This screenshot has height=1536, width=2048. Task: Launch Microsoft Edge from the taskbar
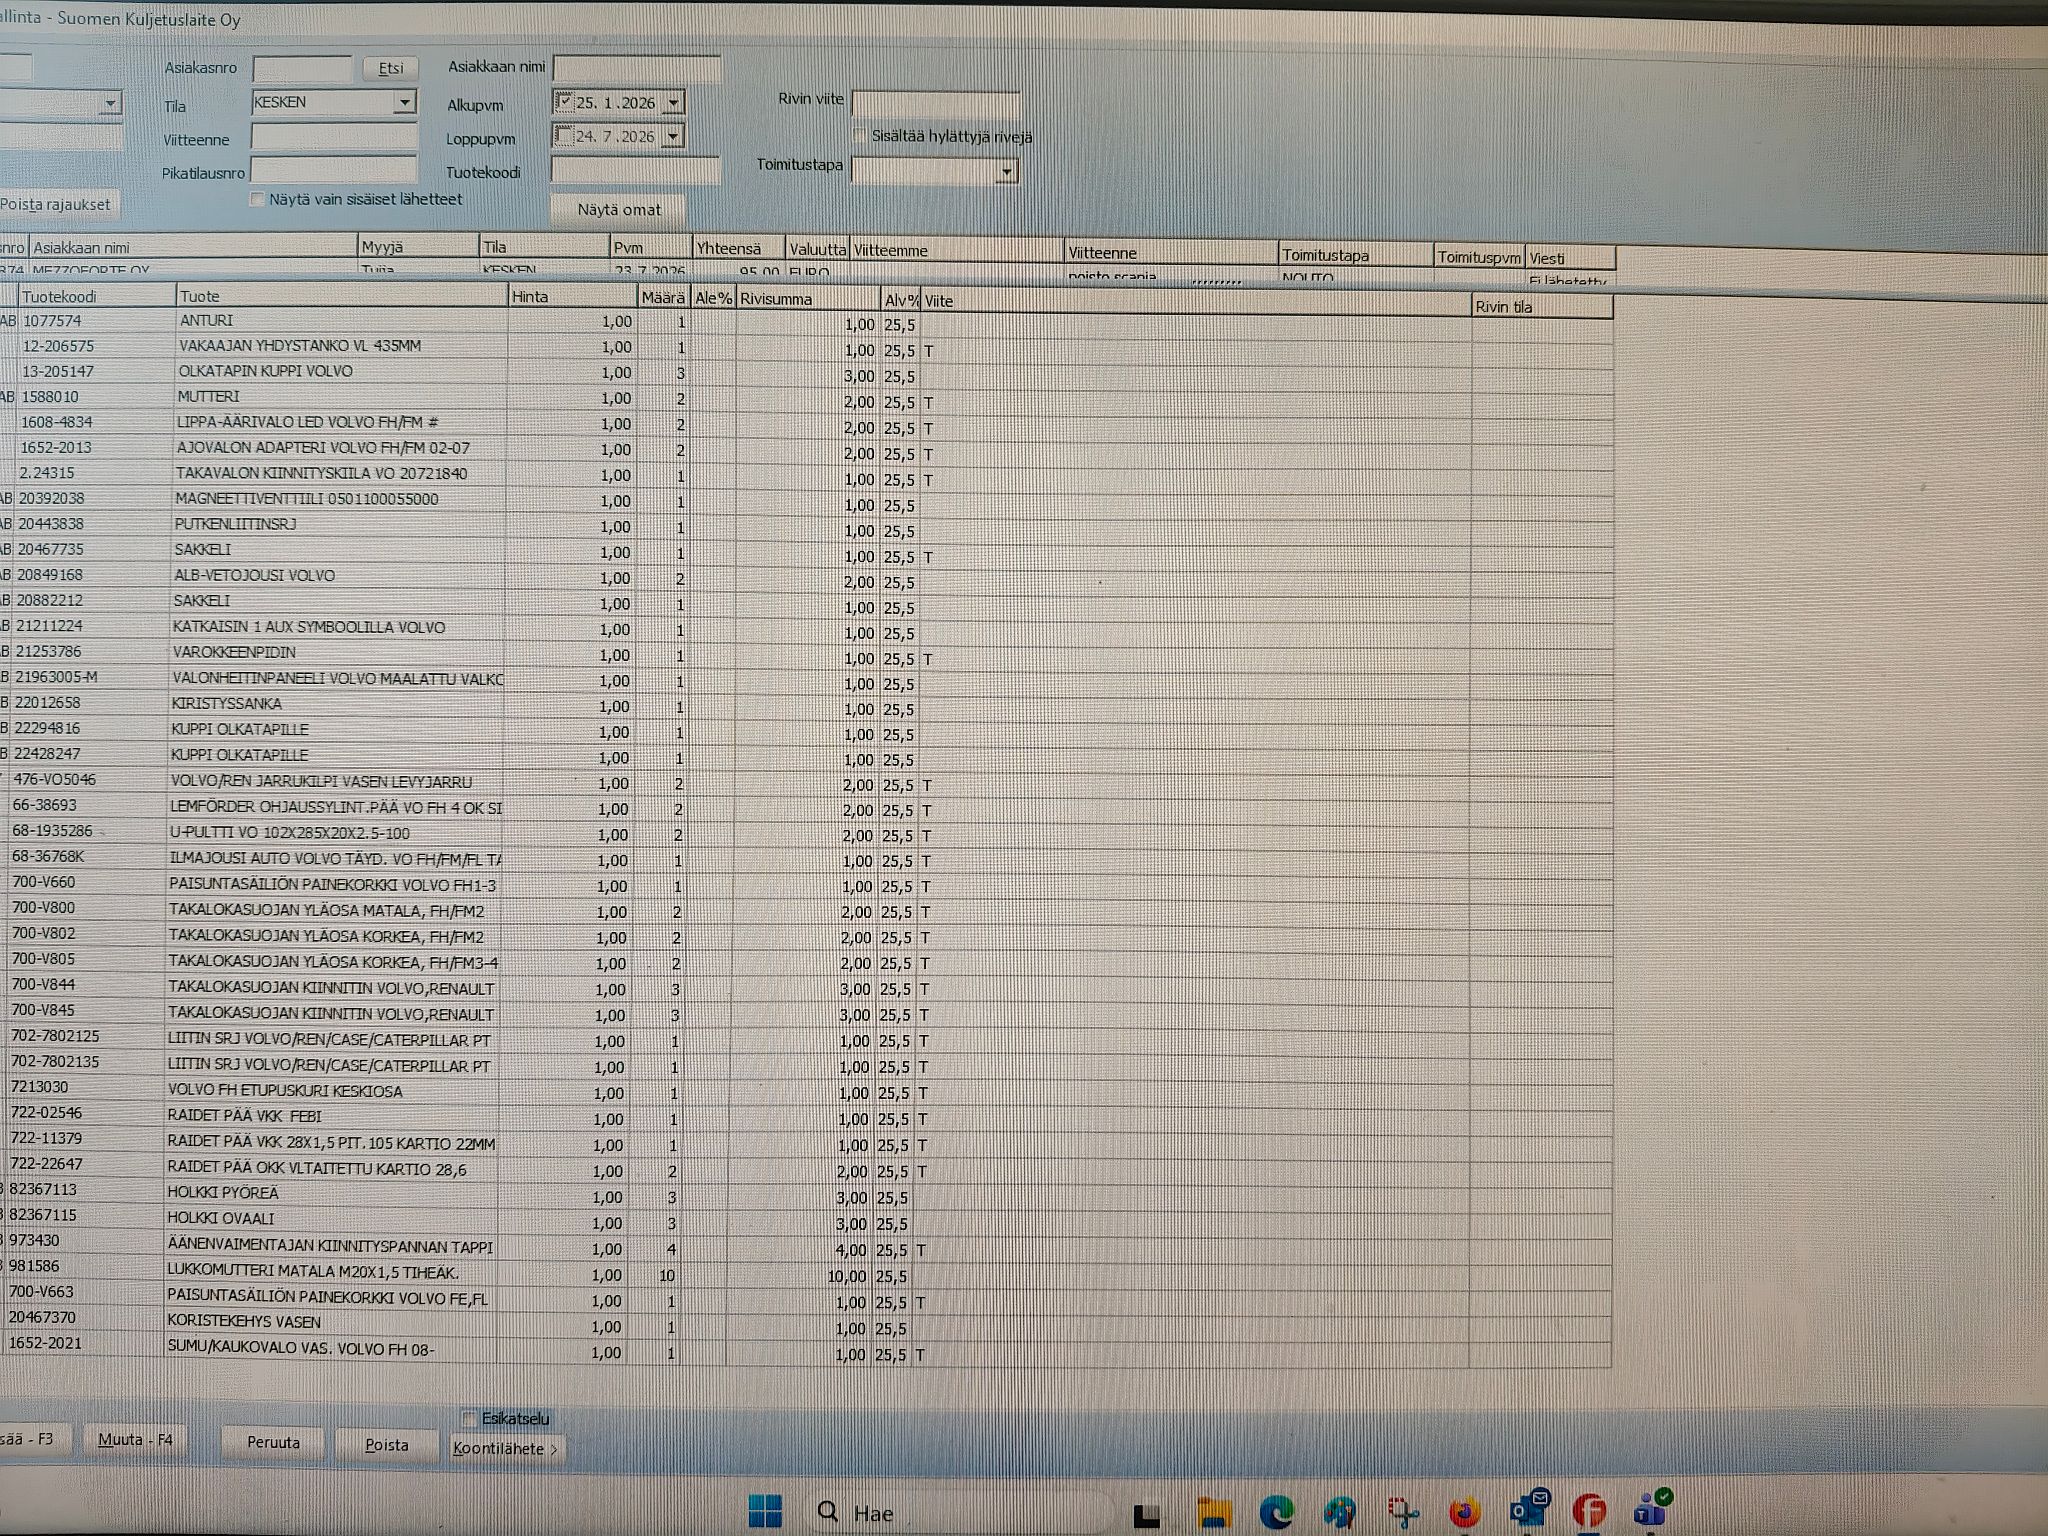pos(1277,1512)
